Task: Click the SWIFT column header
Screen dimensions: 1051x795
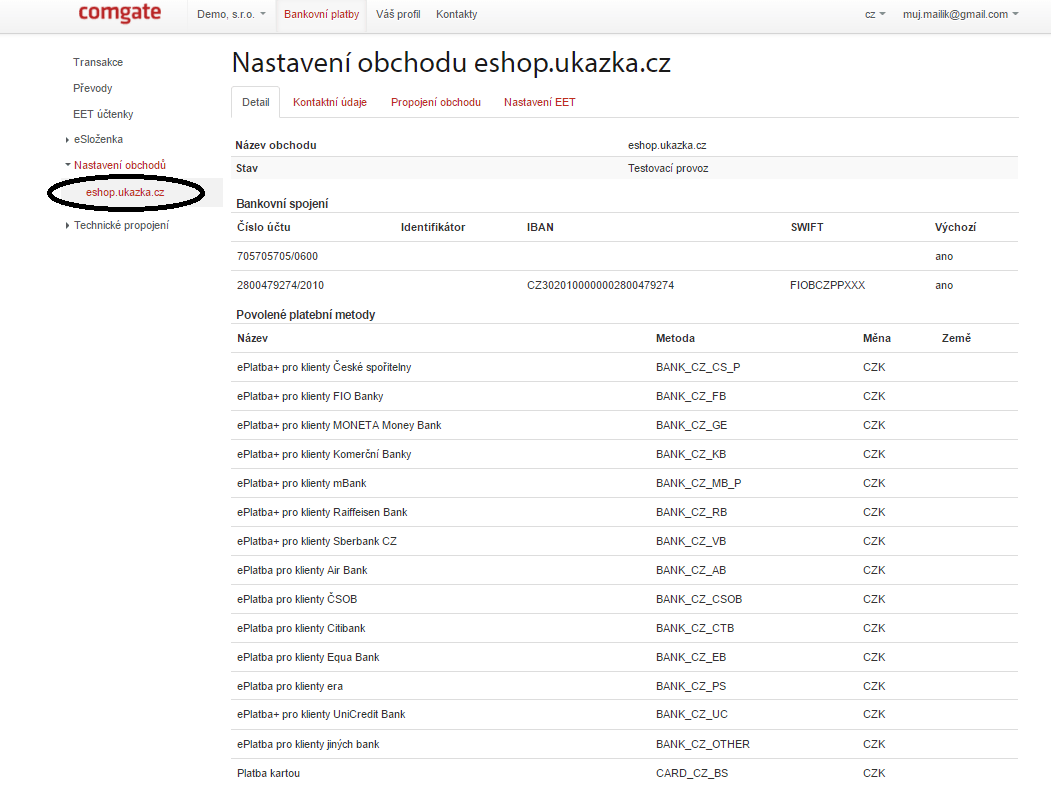Action: [x=807, y=227]
